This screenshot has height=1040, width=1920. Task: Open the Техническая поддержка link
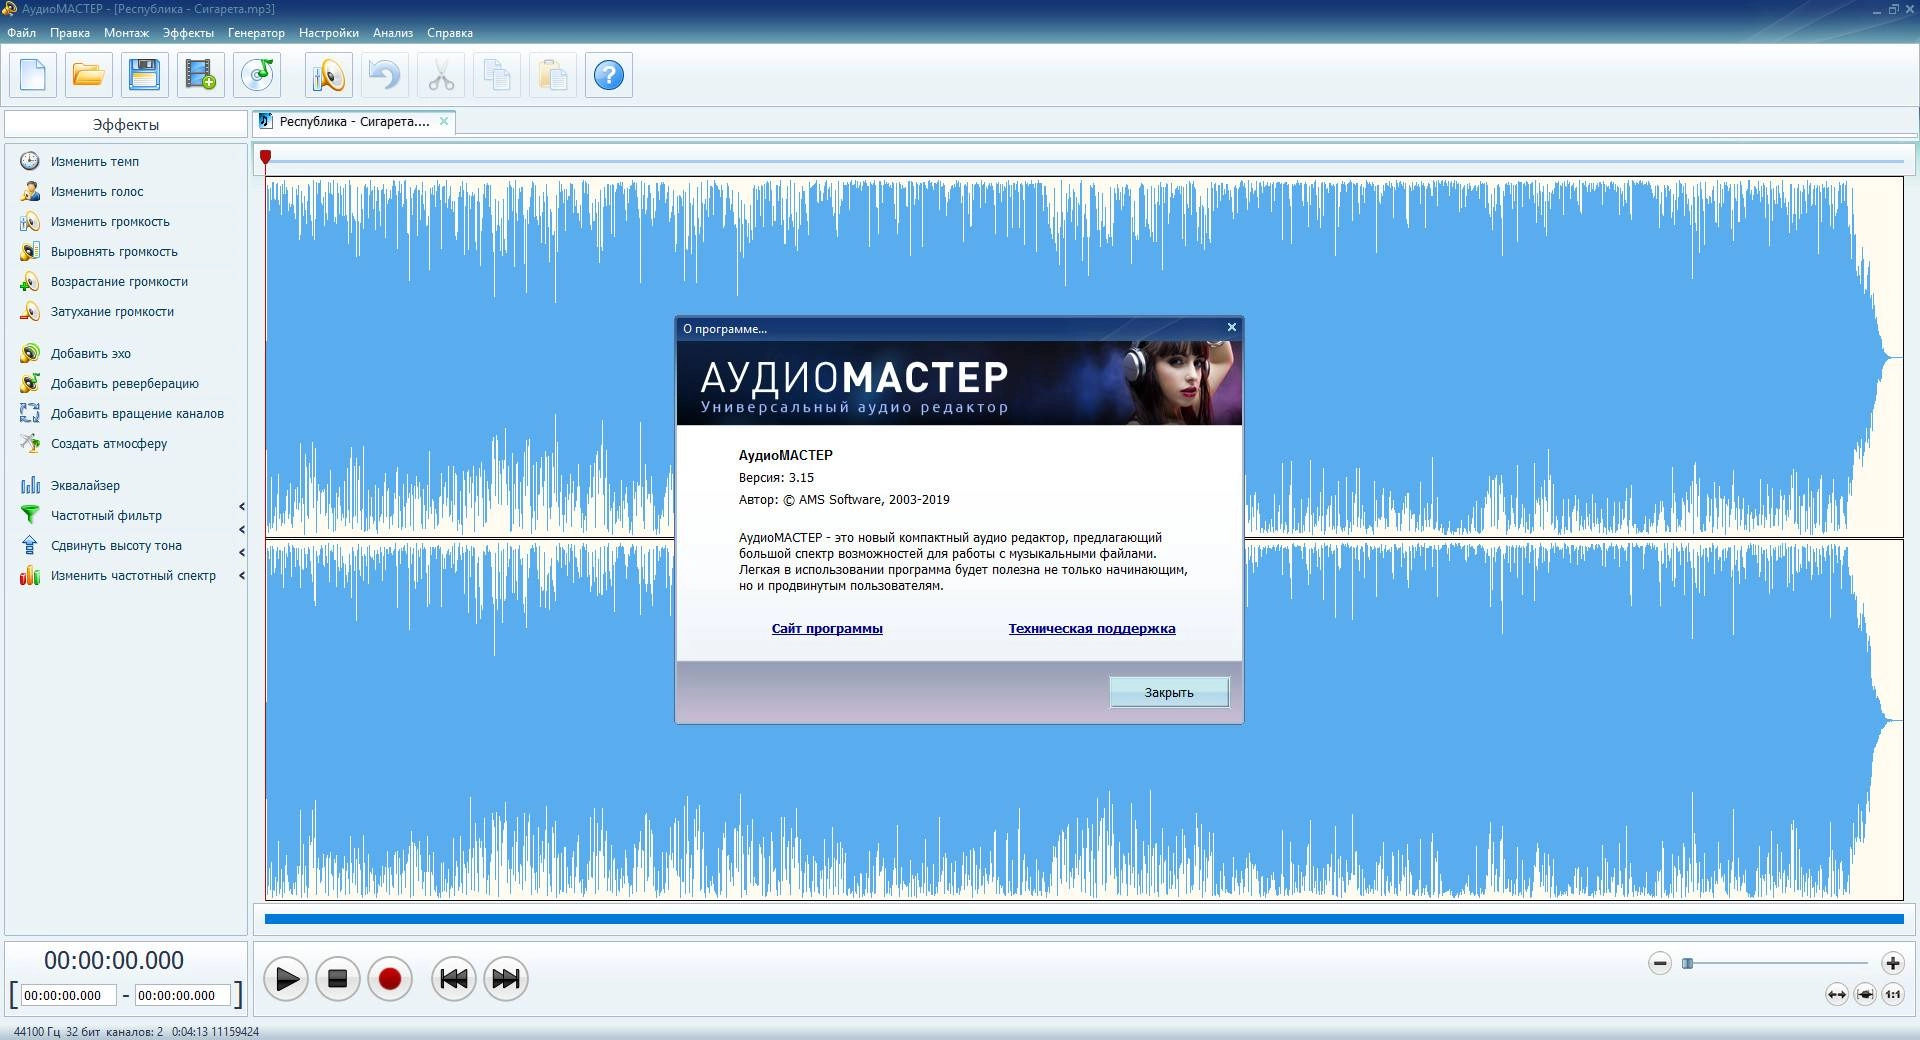(1092, 629)
